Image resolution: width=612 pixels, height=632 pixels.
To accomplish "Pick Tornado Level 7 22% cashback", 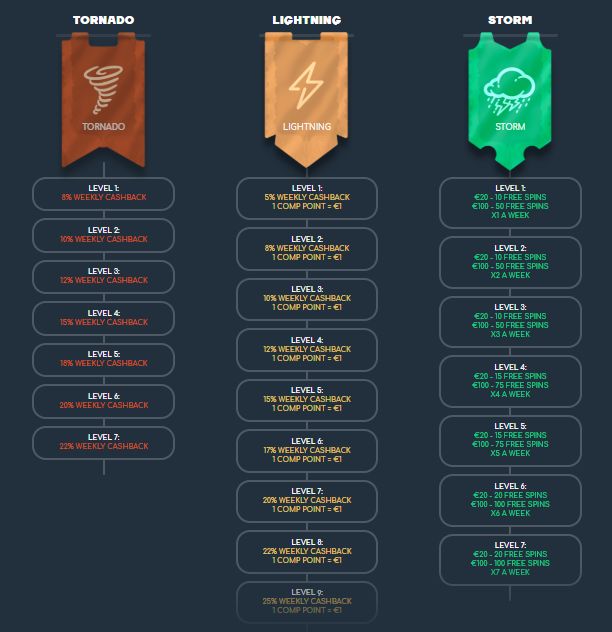I will (x=103, y=442).
